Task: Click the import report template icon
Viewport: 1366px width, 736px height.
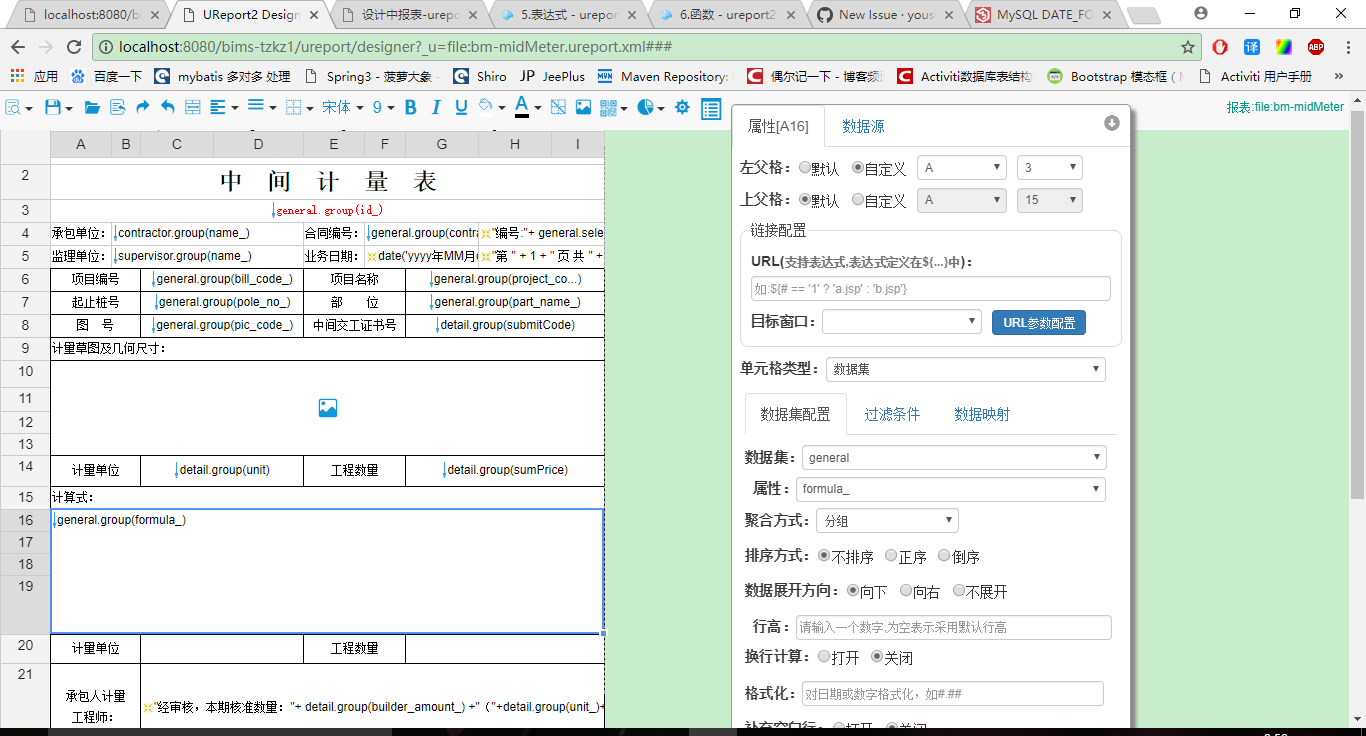Action: [117, 107]
